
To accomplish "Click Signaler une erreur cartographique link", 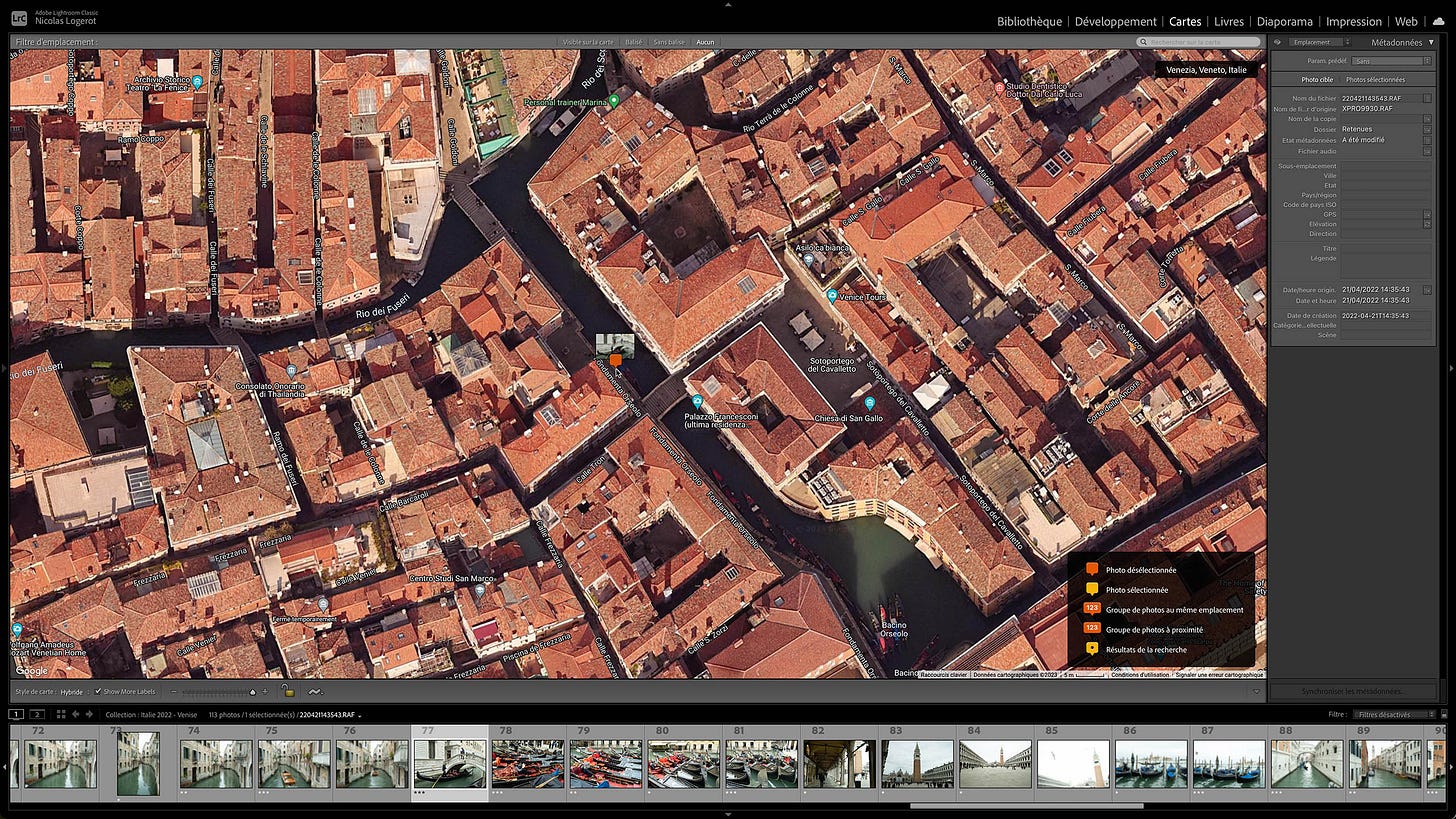I will 1219,674.
